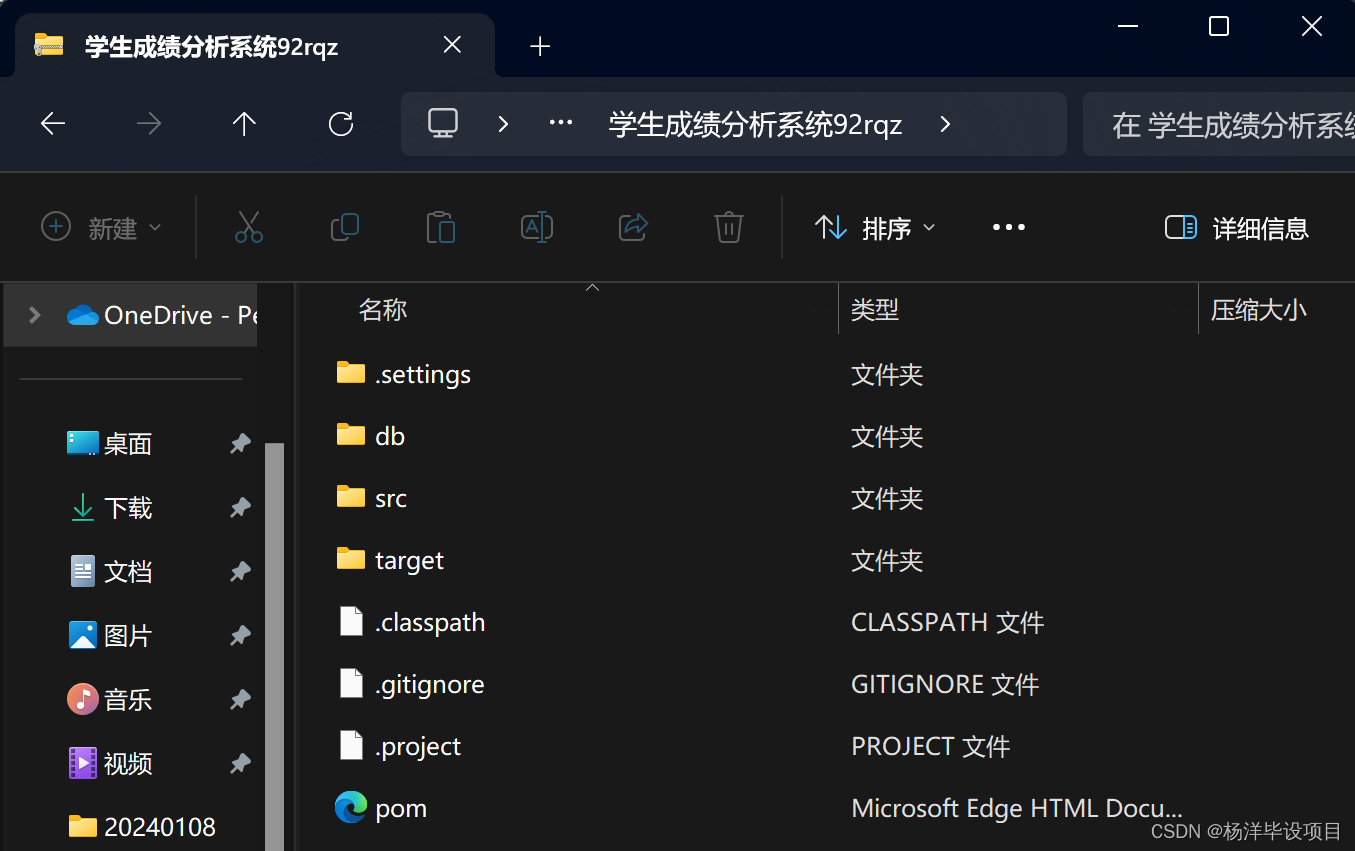This screenshot has width=1355, height=851.
Task: Click the Share icon
Action: 633,228
